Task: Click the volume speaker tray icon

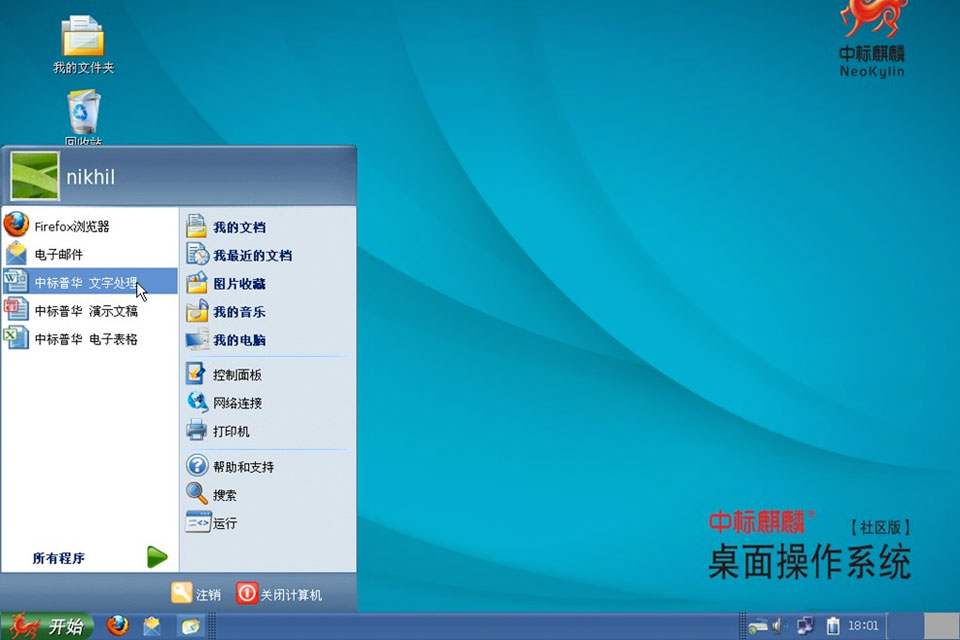Action: pos(778,626)
